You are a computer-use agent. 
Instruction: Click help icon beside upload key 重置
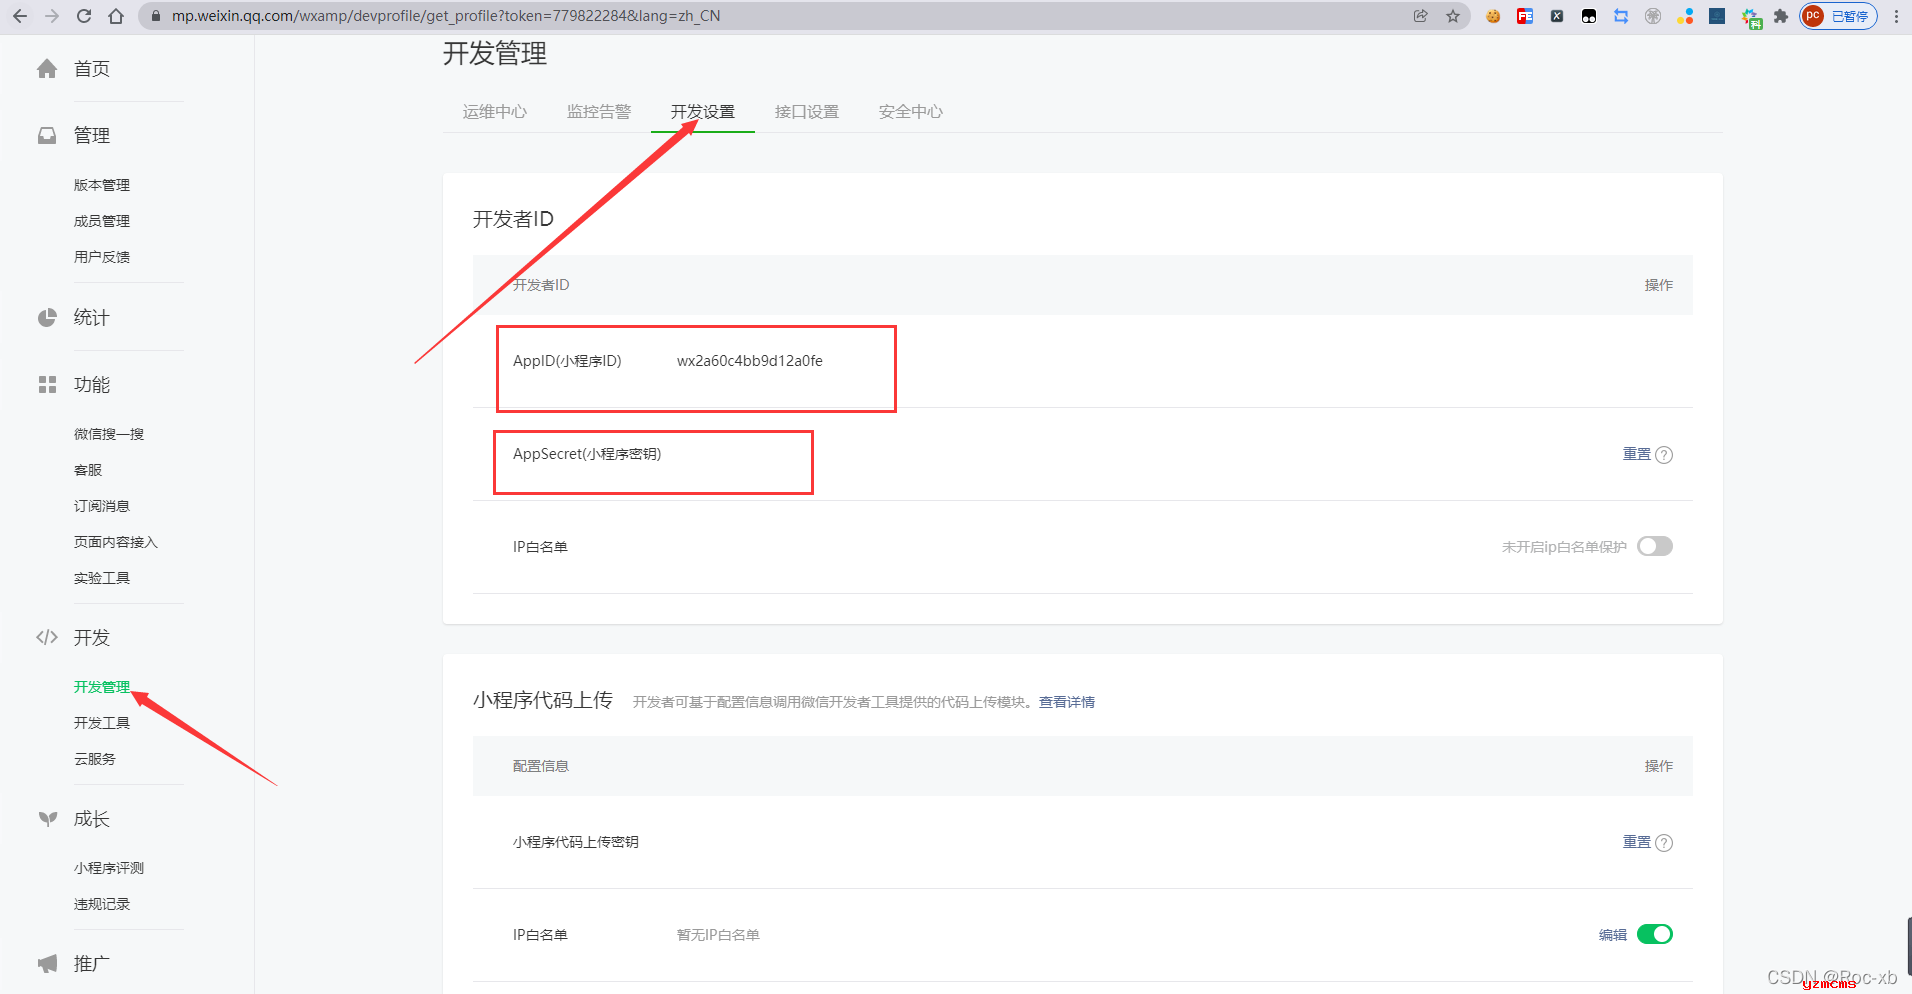click(1664, 843)
